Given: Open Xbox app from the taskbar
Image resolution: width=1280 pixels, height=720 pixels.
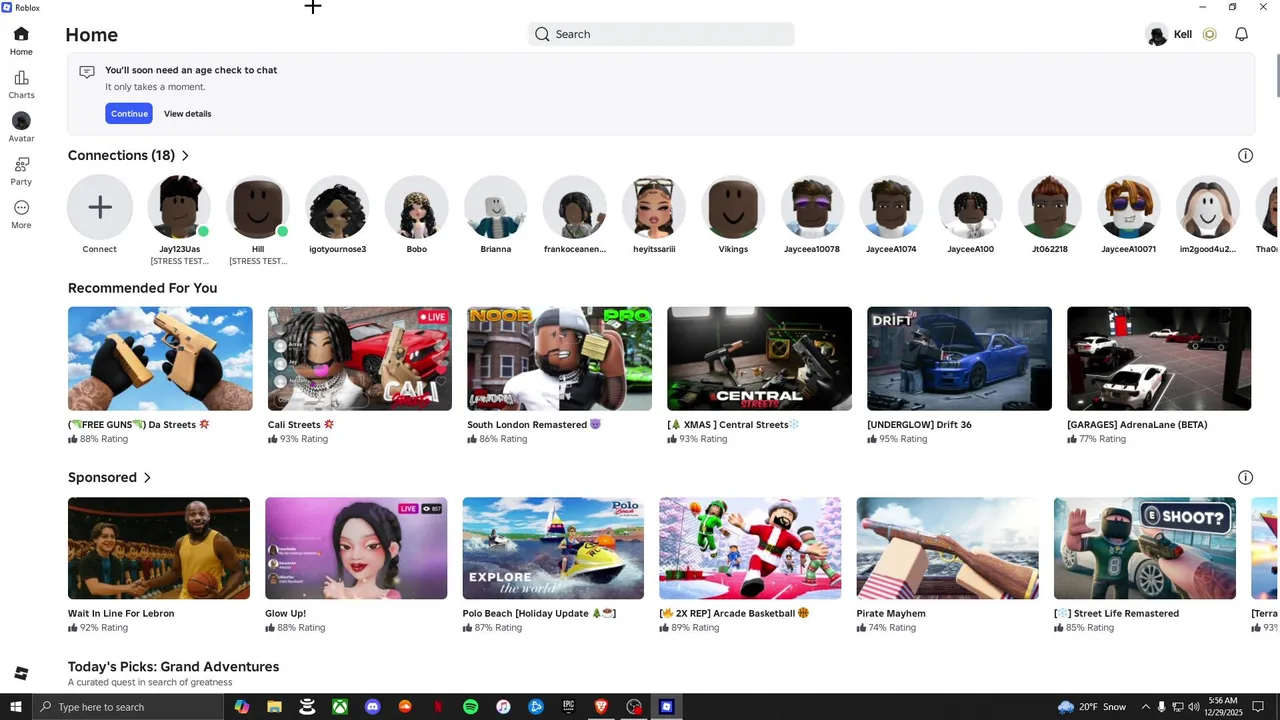Looking at the screenshot, I should coord(340,707).
